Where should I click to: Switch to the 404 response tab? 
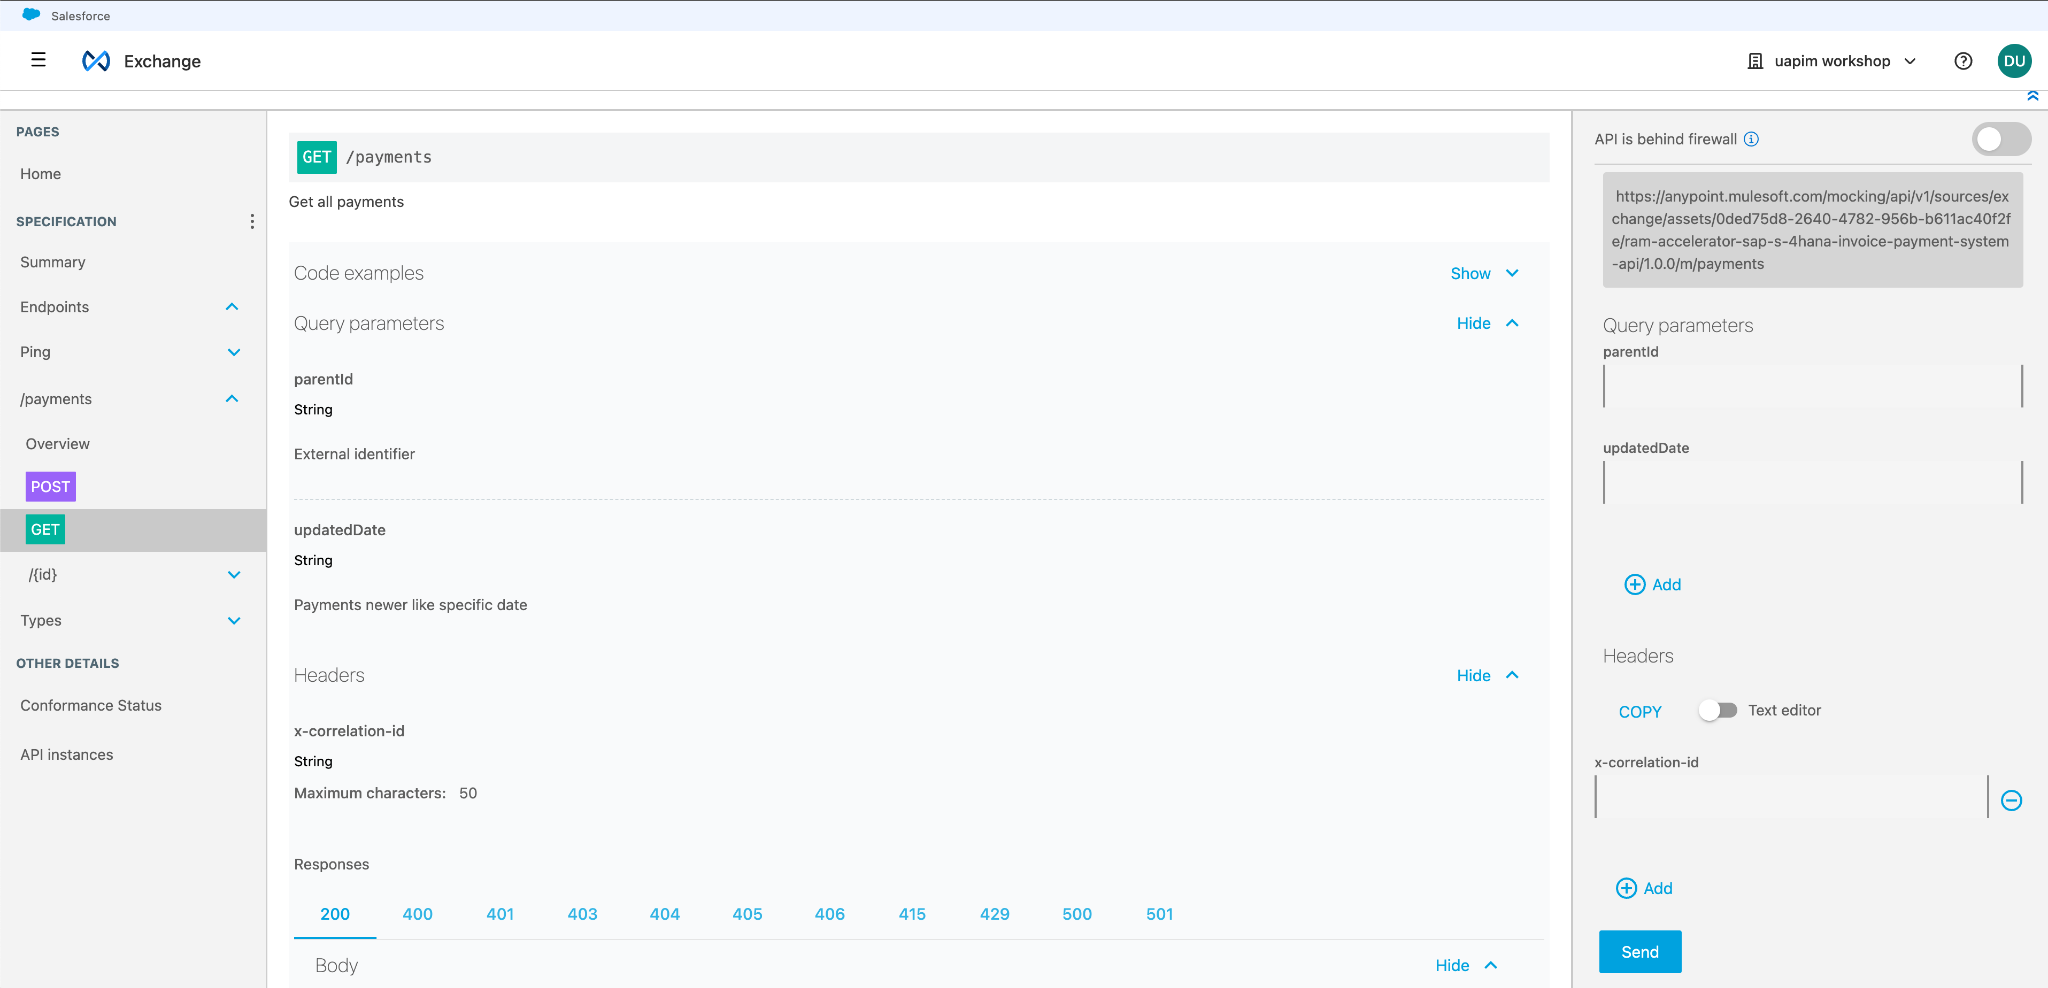tap(664, 914)
